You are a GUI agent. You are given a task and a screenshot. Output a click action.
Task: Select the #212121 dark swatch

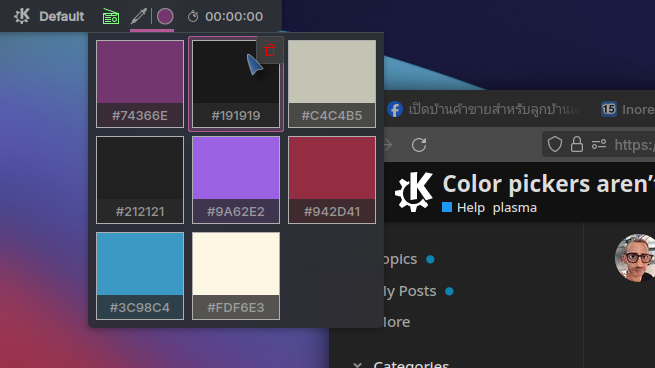click(x=140, y=180)
